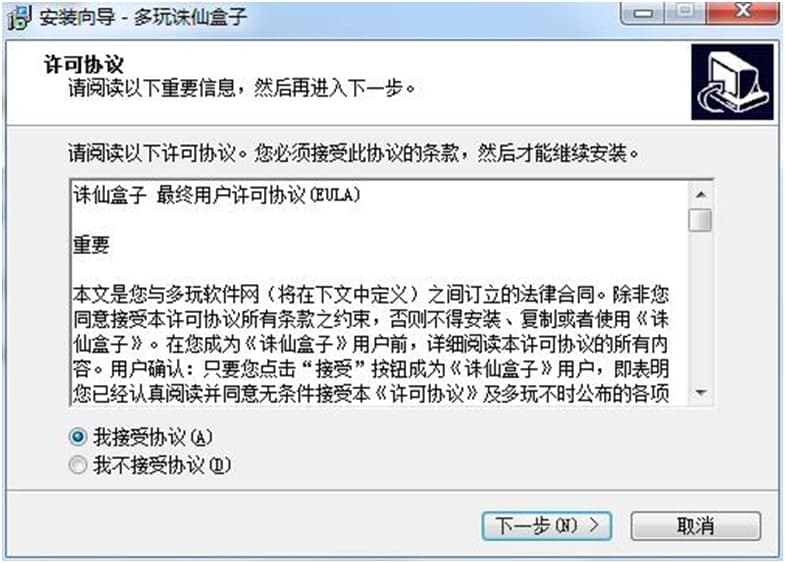Click the license scrollbar thumb
This screenshot has width=785, height=563.
[700, 220]
